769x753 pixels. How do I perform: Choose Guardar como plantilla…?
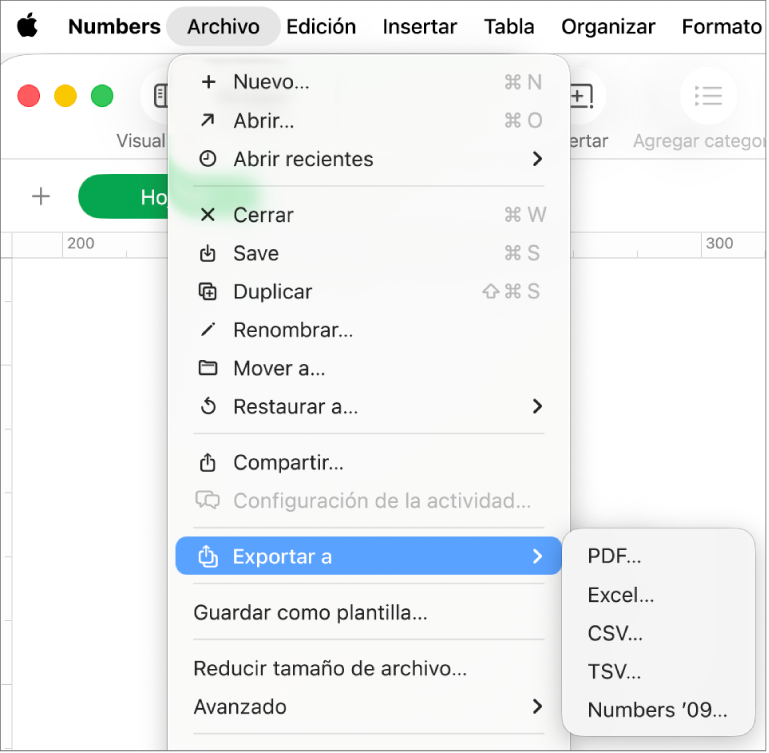click(x=369, y=612)
